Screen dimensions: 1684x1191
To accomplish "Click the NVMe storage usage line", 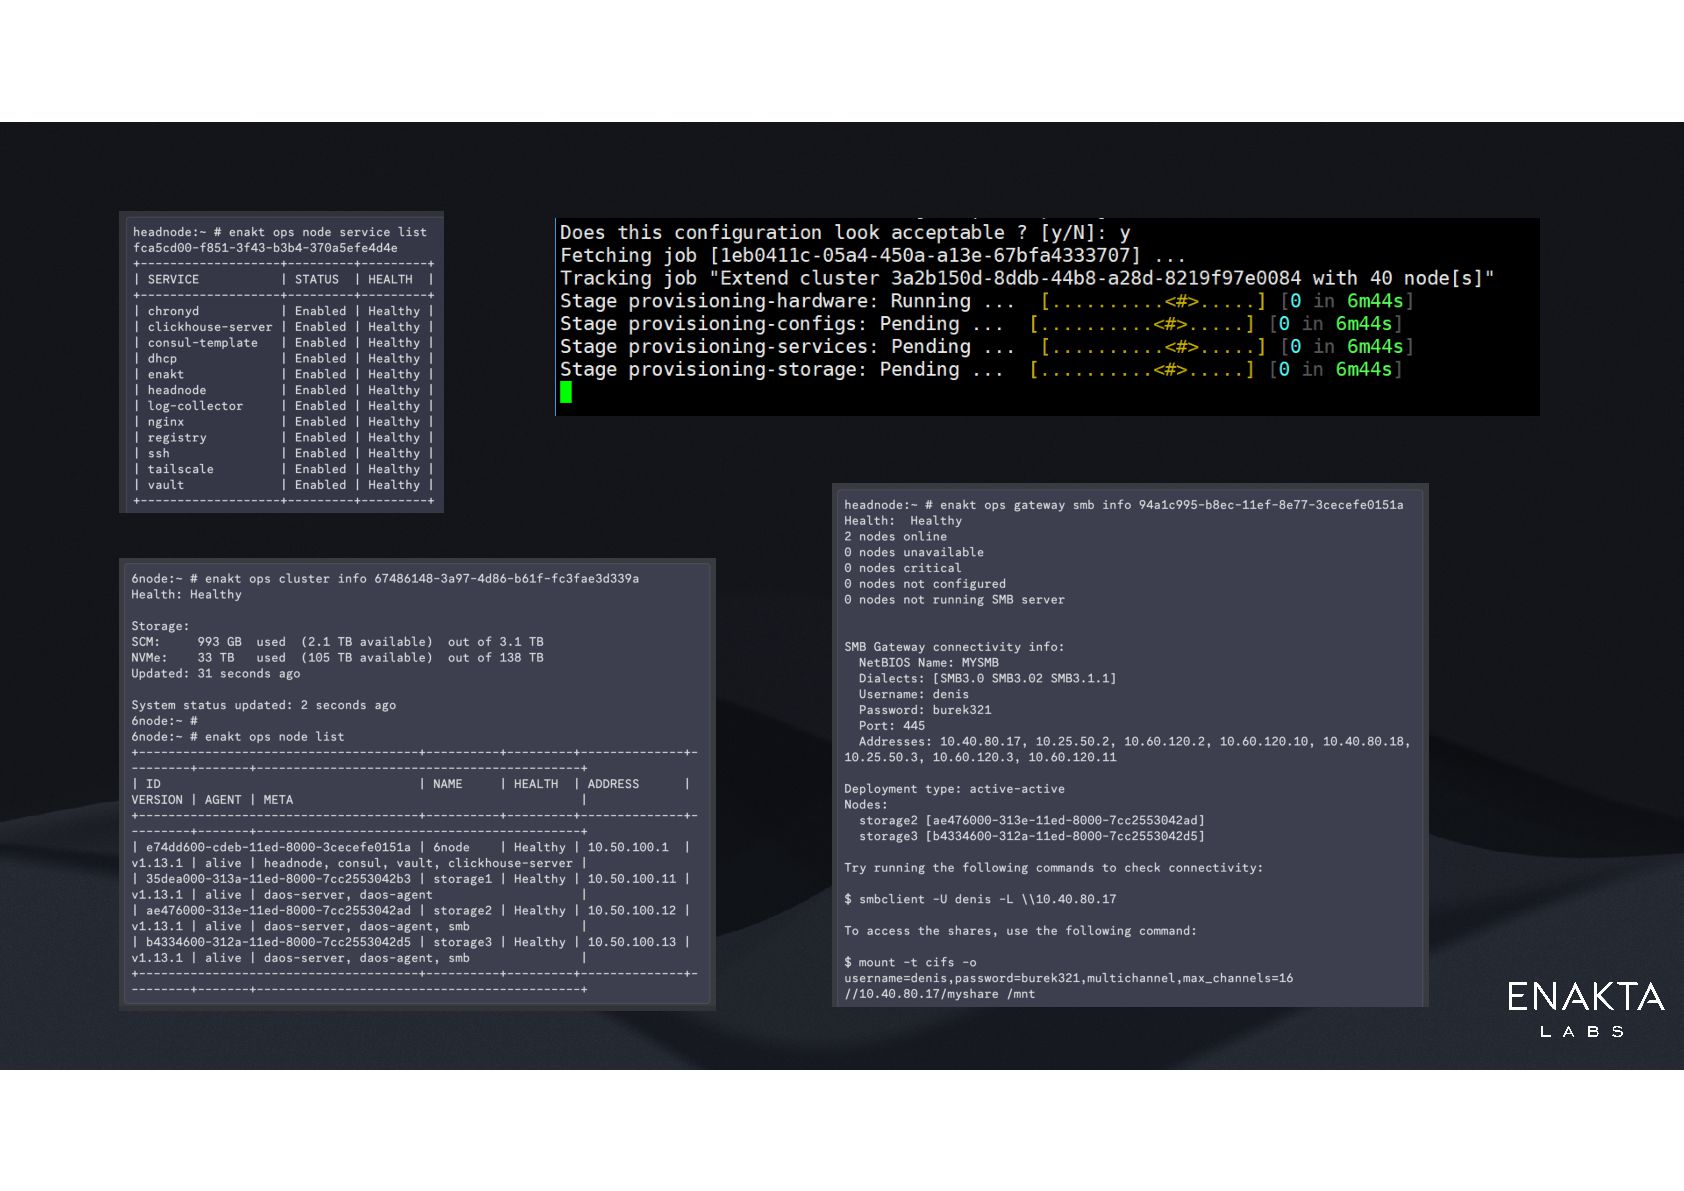I will [338, 658].
